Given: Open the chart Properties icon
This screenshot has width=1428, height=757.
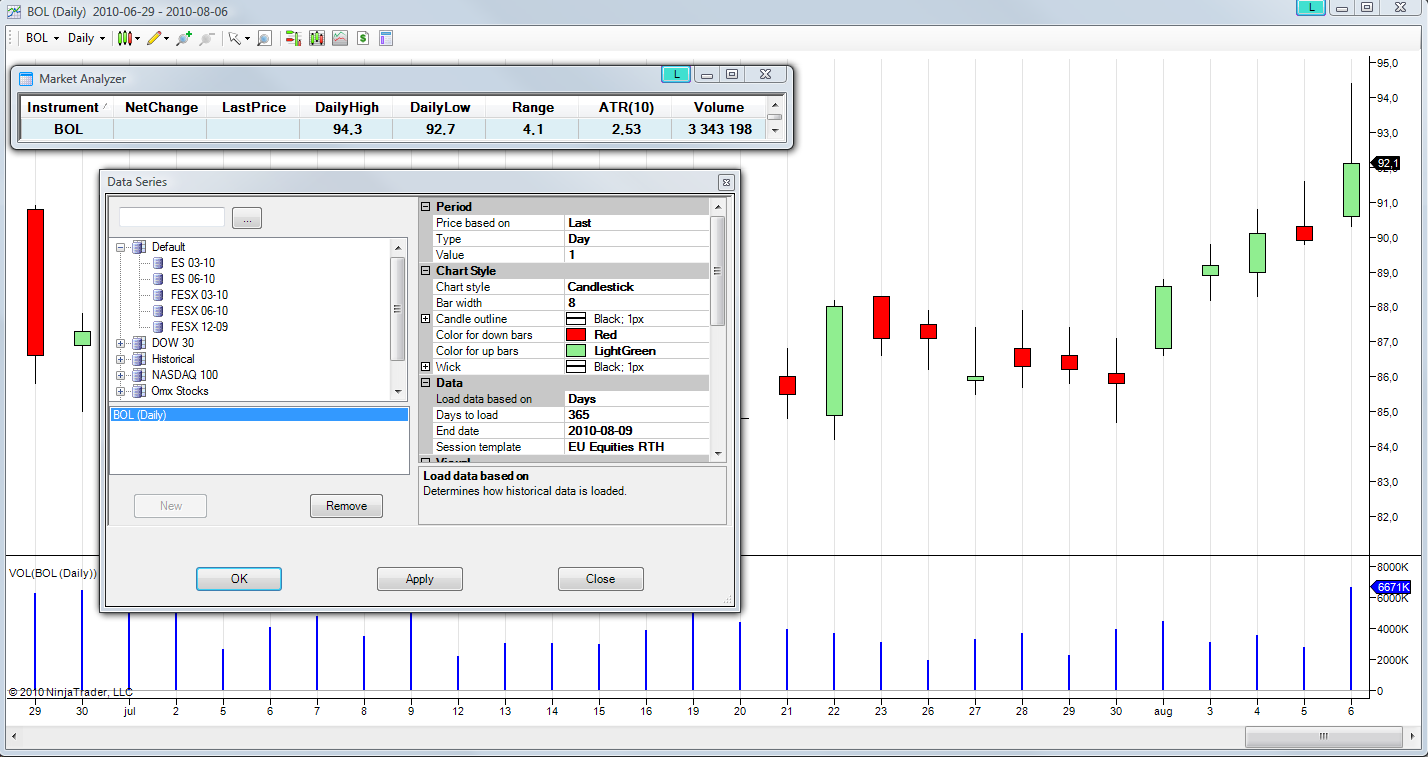Looking at the screenshot, I should [x=386, y=38].
